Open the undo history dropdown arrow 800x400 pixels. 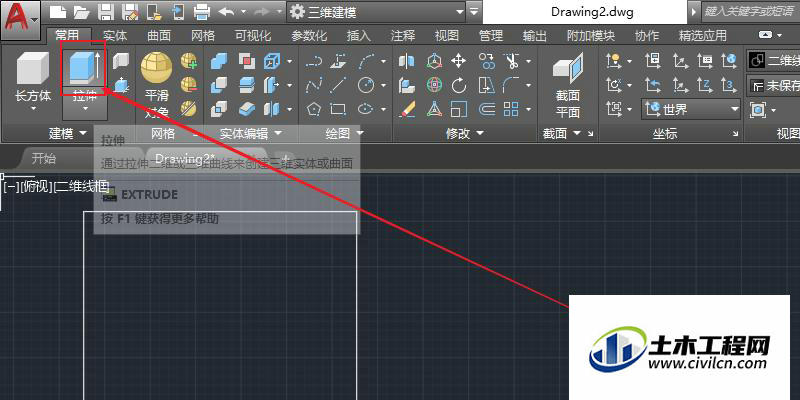(243, 12)
